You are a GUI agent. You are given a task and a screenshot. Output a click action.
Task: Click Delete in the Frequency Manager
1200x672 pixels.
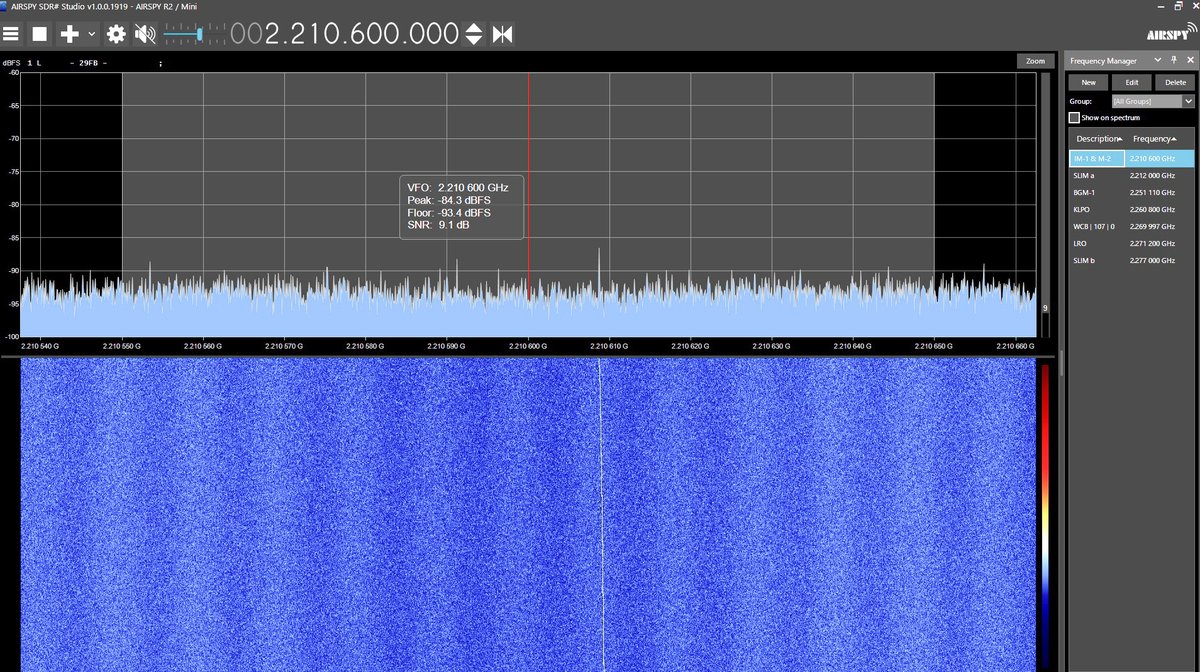(1175, 83)
